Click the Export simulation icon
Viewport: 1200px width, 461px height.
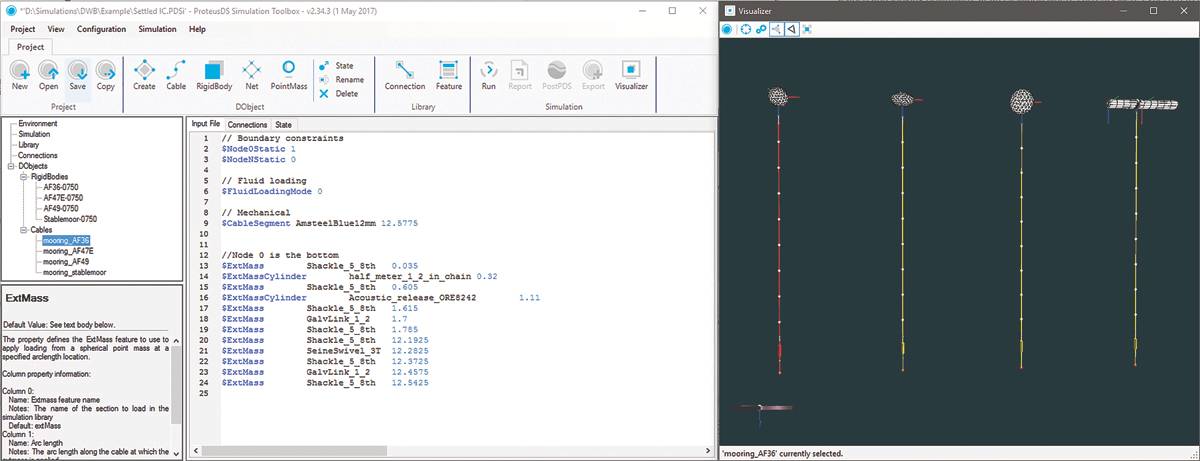pyautogui.click(x=593, y=76)
